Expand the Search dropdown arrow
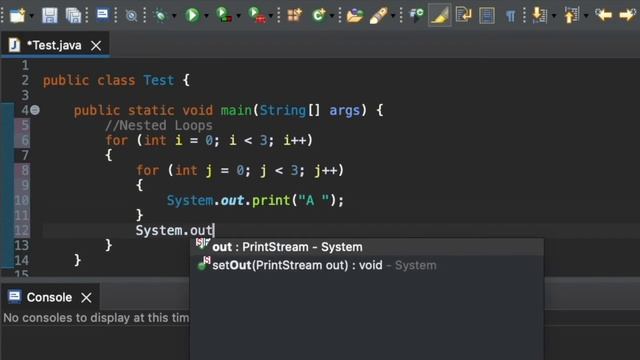 (x=393, y=16)
